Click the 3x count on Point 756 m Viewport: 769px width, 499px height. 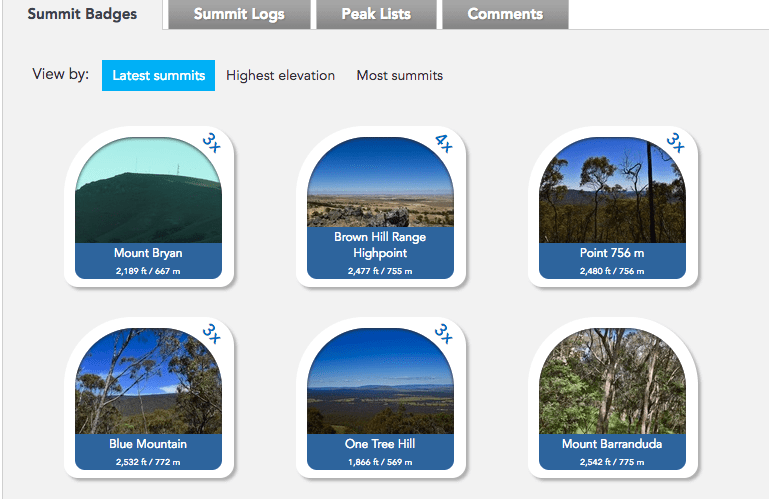click(x=676, y=143)
